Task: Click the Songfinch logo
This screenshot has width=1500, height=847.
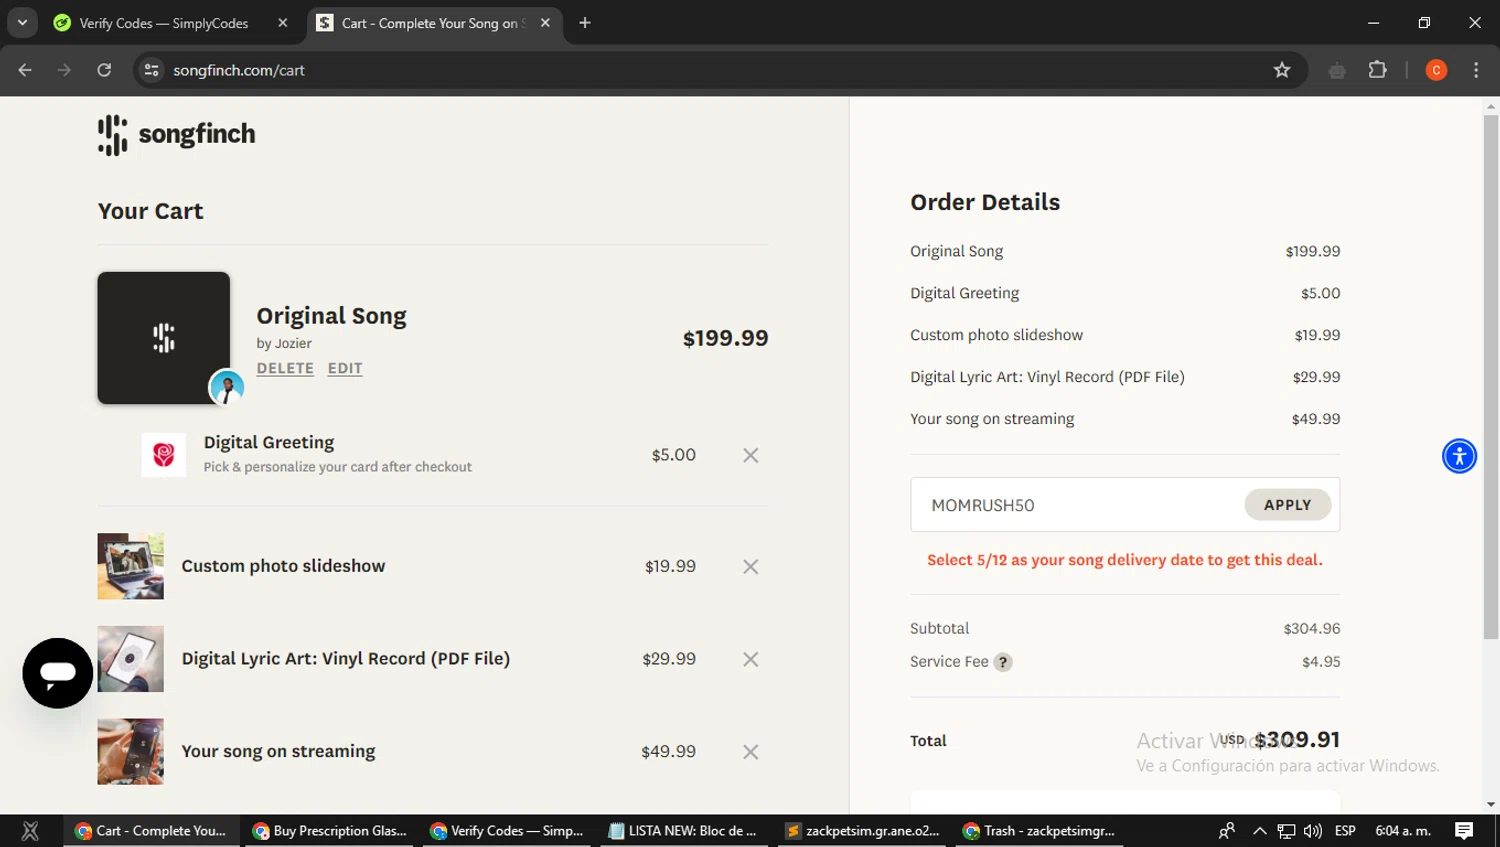Action: click(x=177, y=135)
